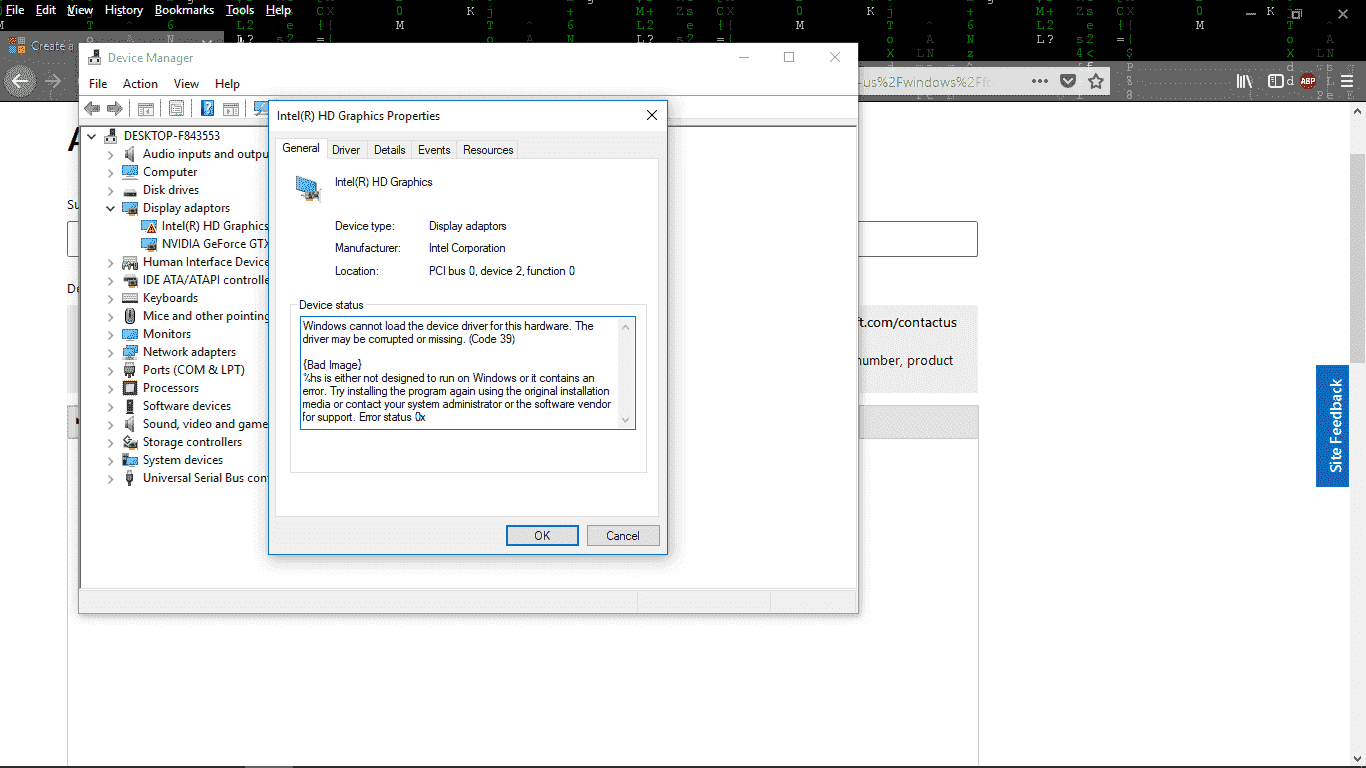Expand the Network adapters category
This screenshot has width=1366, height=768.
point(111,352)
